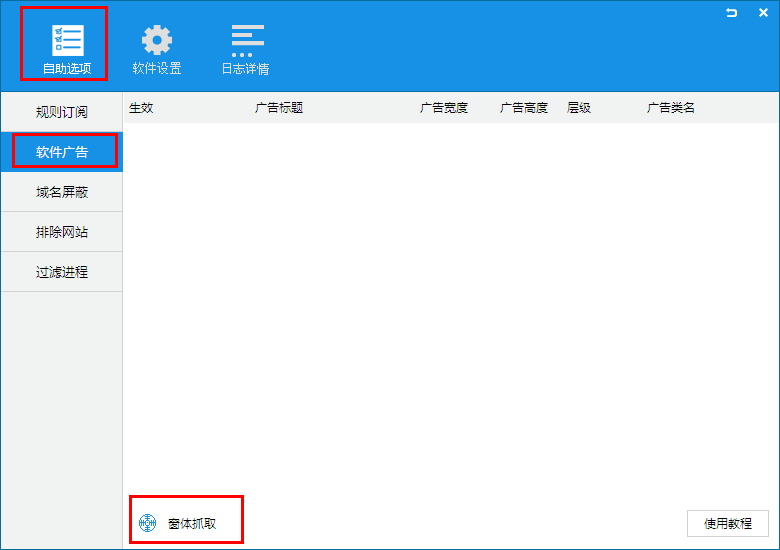780x550 pixels.
Task: Click the back arrow icon in title bar
Action: point(731,13)
